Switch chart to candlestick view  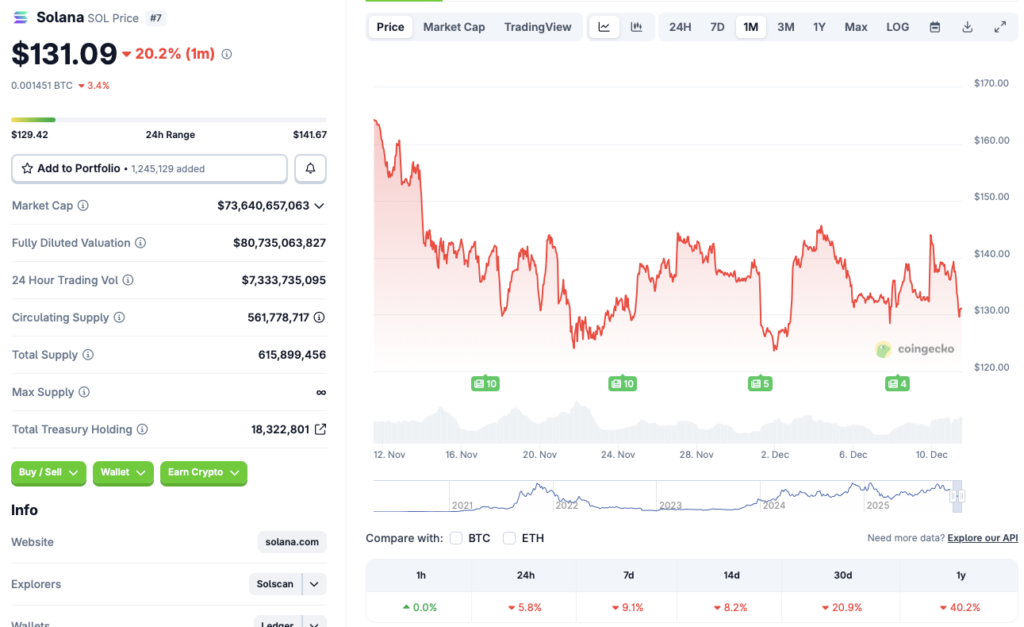pyautogui.click(x=636, y=27)
